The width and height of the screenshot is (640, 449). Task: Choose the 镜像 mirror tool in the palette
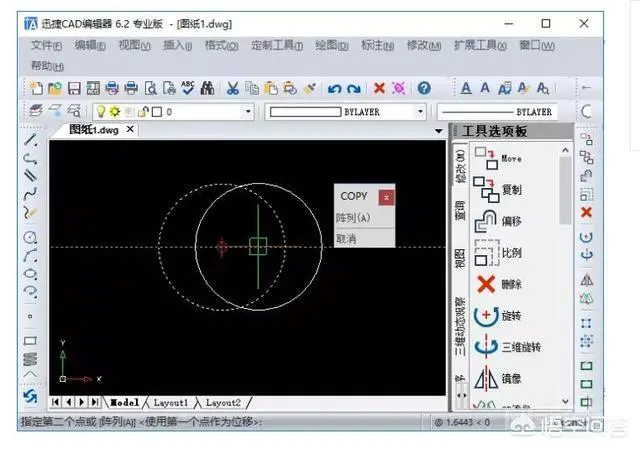pyautogui.click(x=498, y=378)
